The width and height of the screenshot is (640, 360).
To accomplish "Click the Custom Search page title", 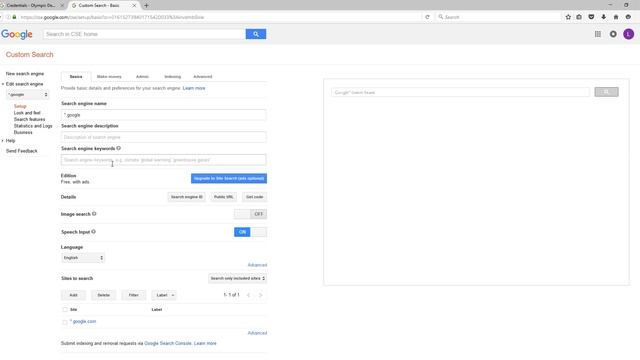I will click(29, 55).
